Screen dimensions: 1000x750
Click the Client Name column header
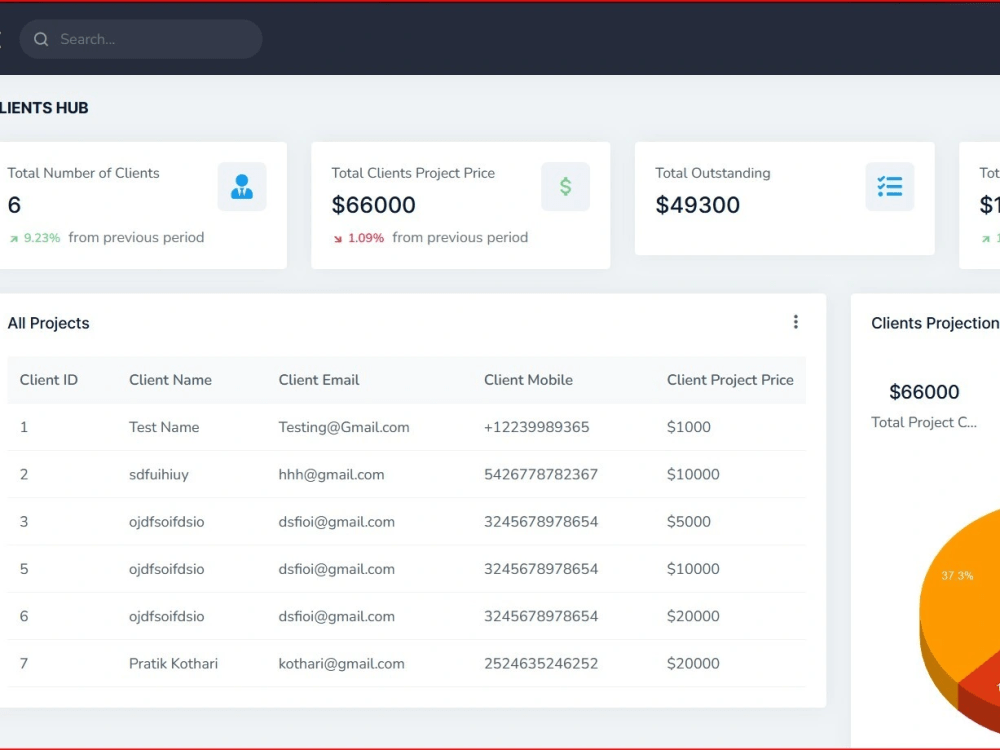coord(169,380)
